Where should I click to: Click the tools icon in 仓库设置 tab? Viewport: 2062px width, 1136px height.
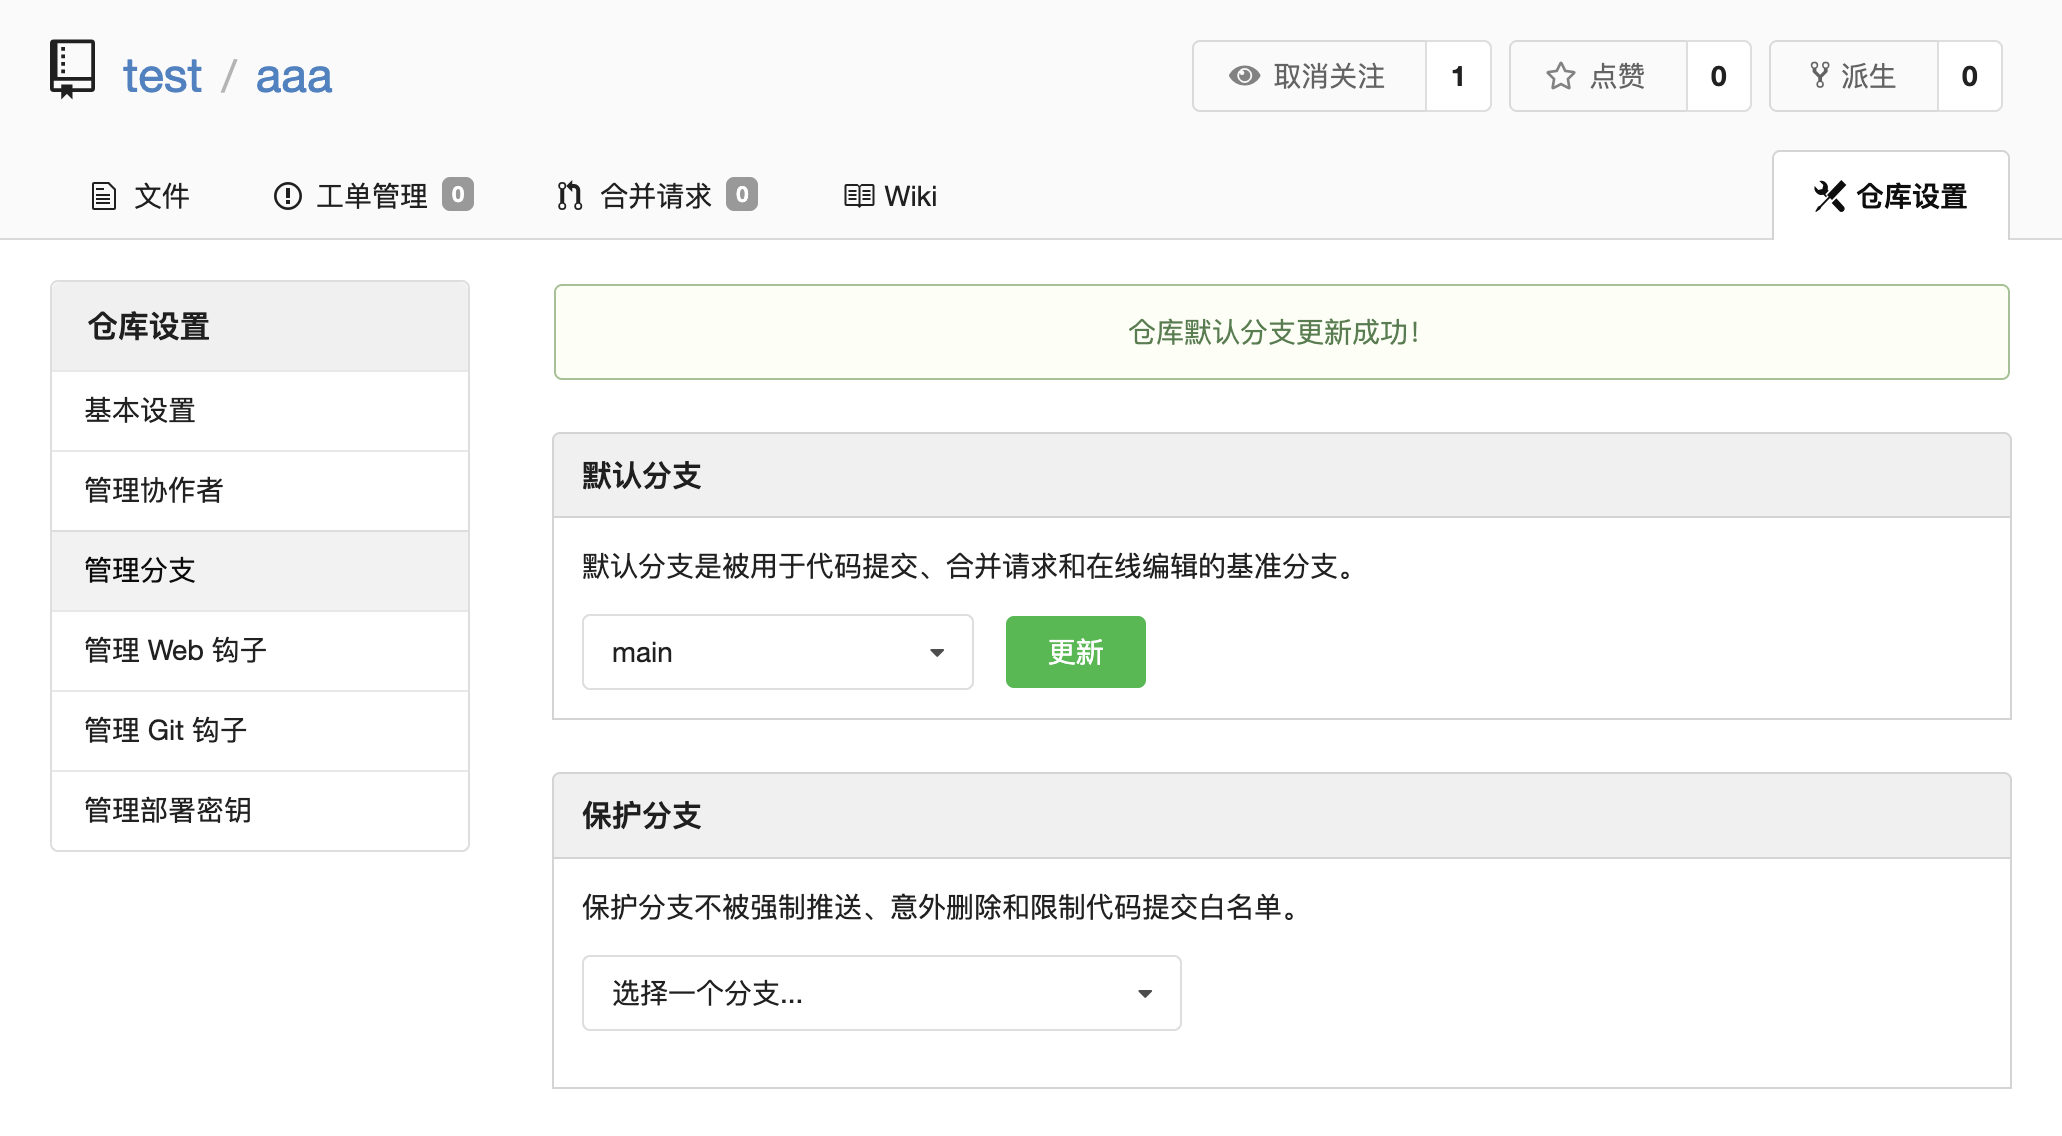coord(1829,196)
